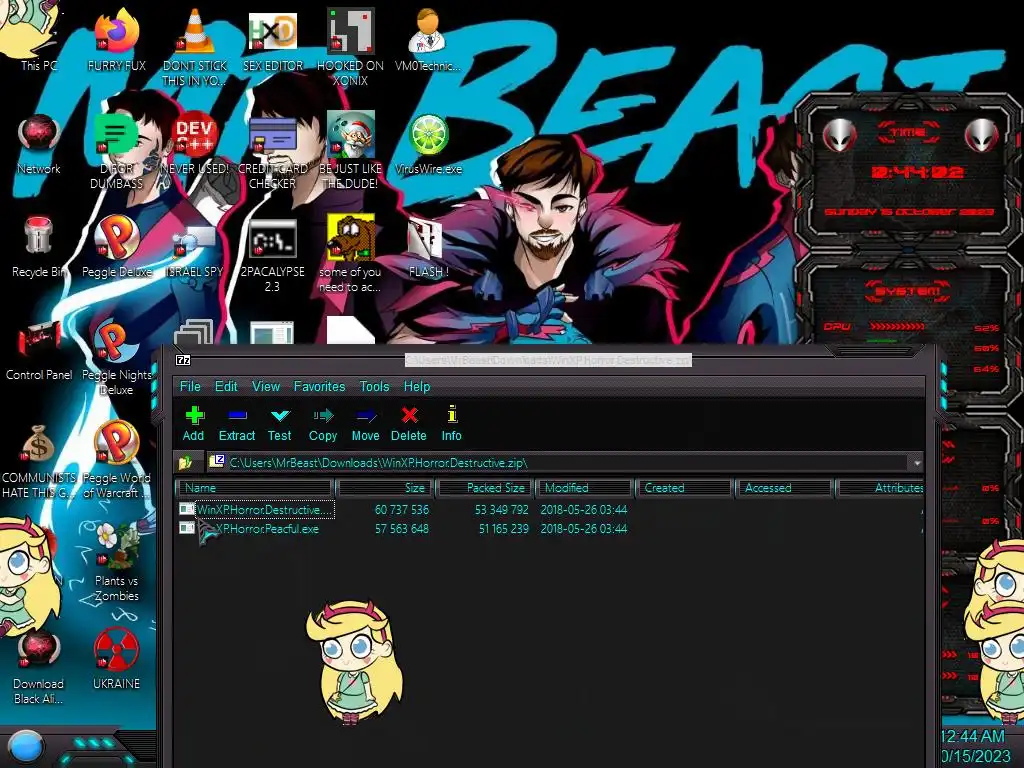Open the Help menu

point(417,386)
